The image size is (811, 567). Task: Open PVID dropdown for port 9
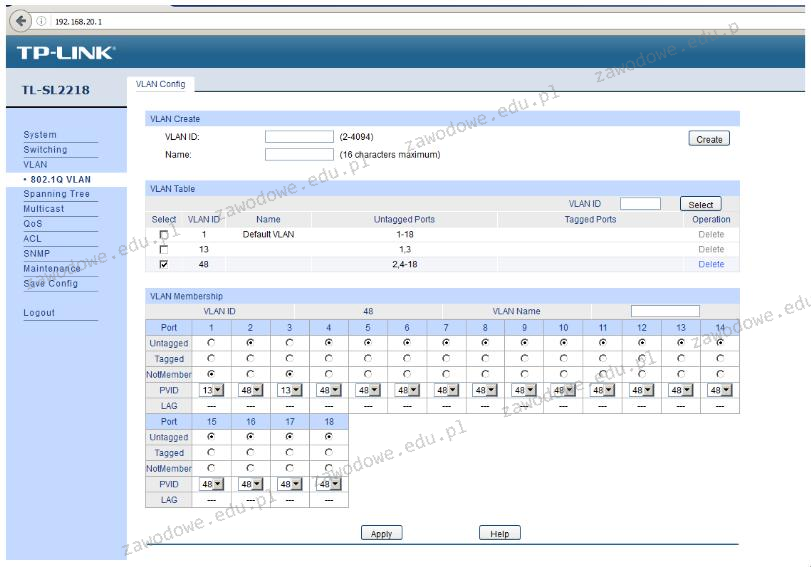pyautogui.click(x=524, y=390)
